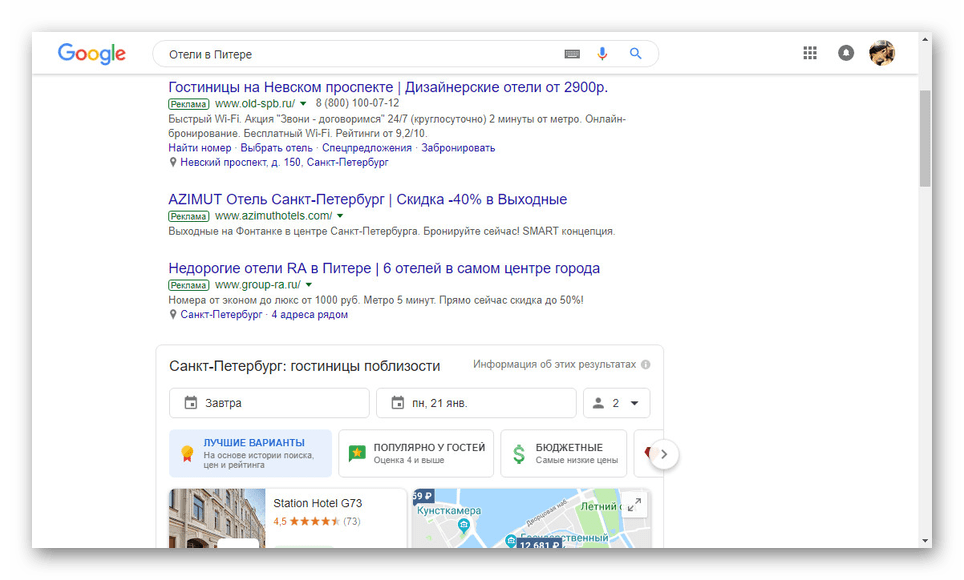Screen dimensions: 964x580
Task: Click the 12 681 ₽ price marker on map
Action: point(540,544)
